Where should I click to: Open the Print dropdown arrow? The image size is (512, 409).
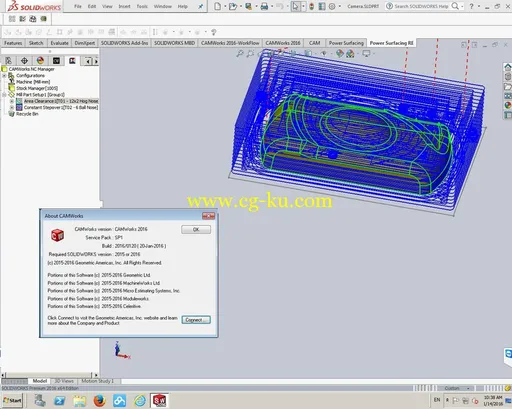[x=272, y=6]
